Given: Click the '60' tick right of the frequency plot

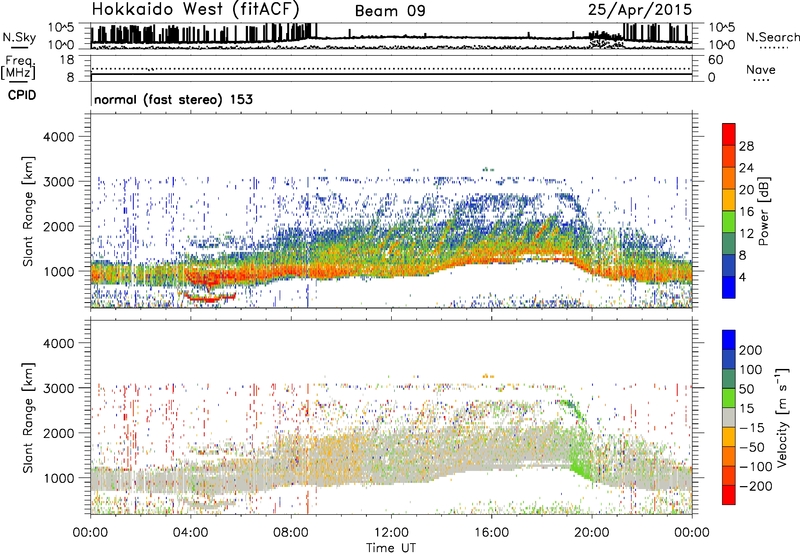Looking at the screenshot, I should point(715,60).
